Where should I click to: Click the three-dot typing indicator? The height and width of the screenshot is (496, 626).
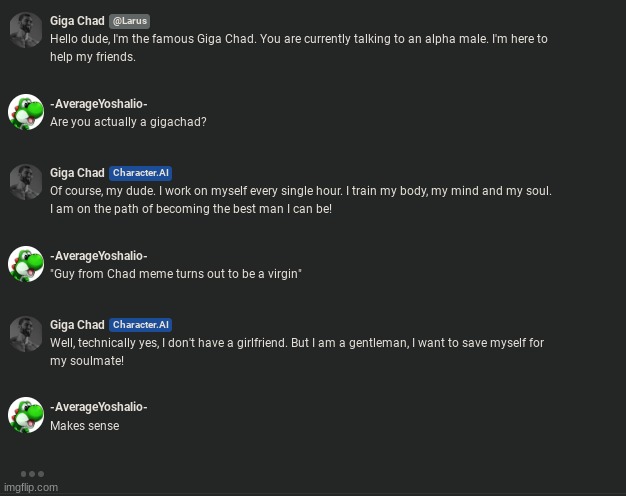32,474
